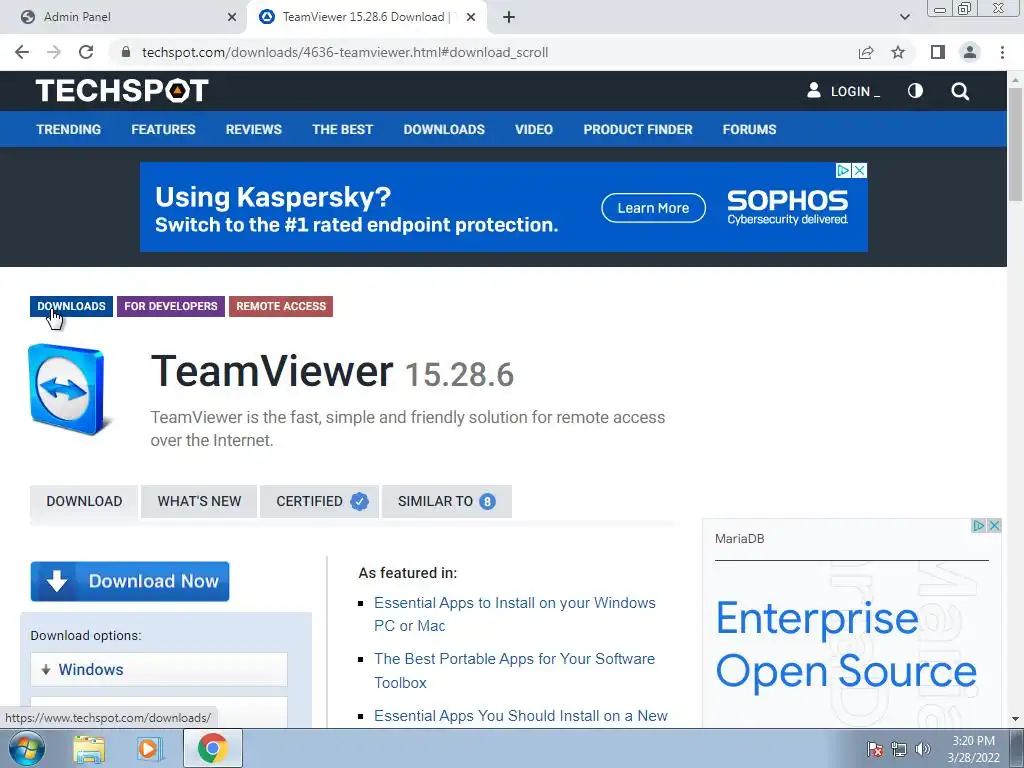
Task: Click the taskbar clock showing 3:20 PM
Action: click(973, 749)
